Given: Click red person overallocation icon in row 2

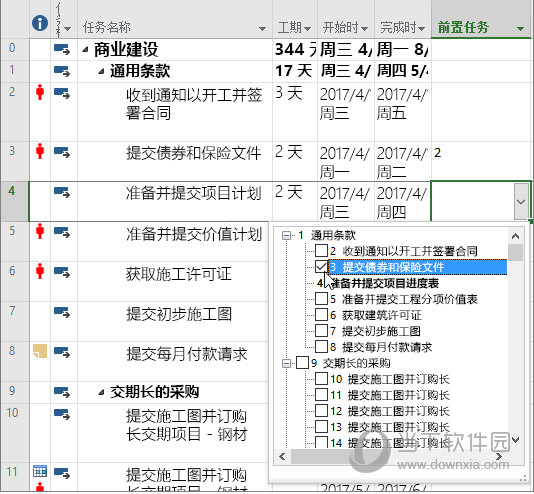Looking at the screenshot, I should click(40, 92).
